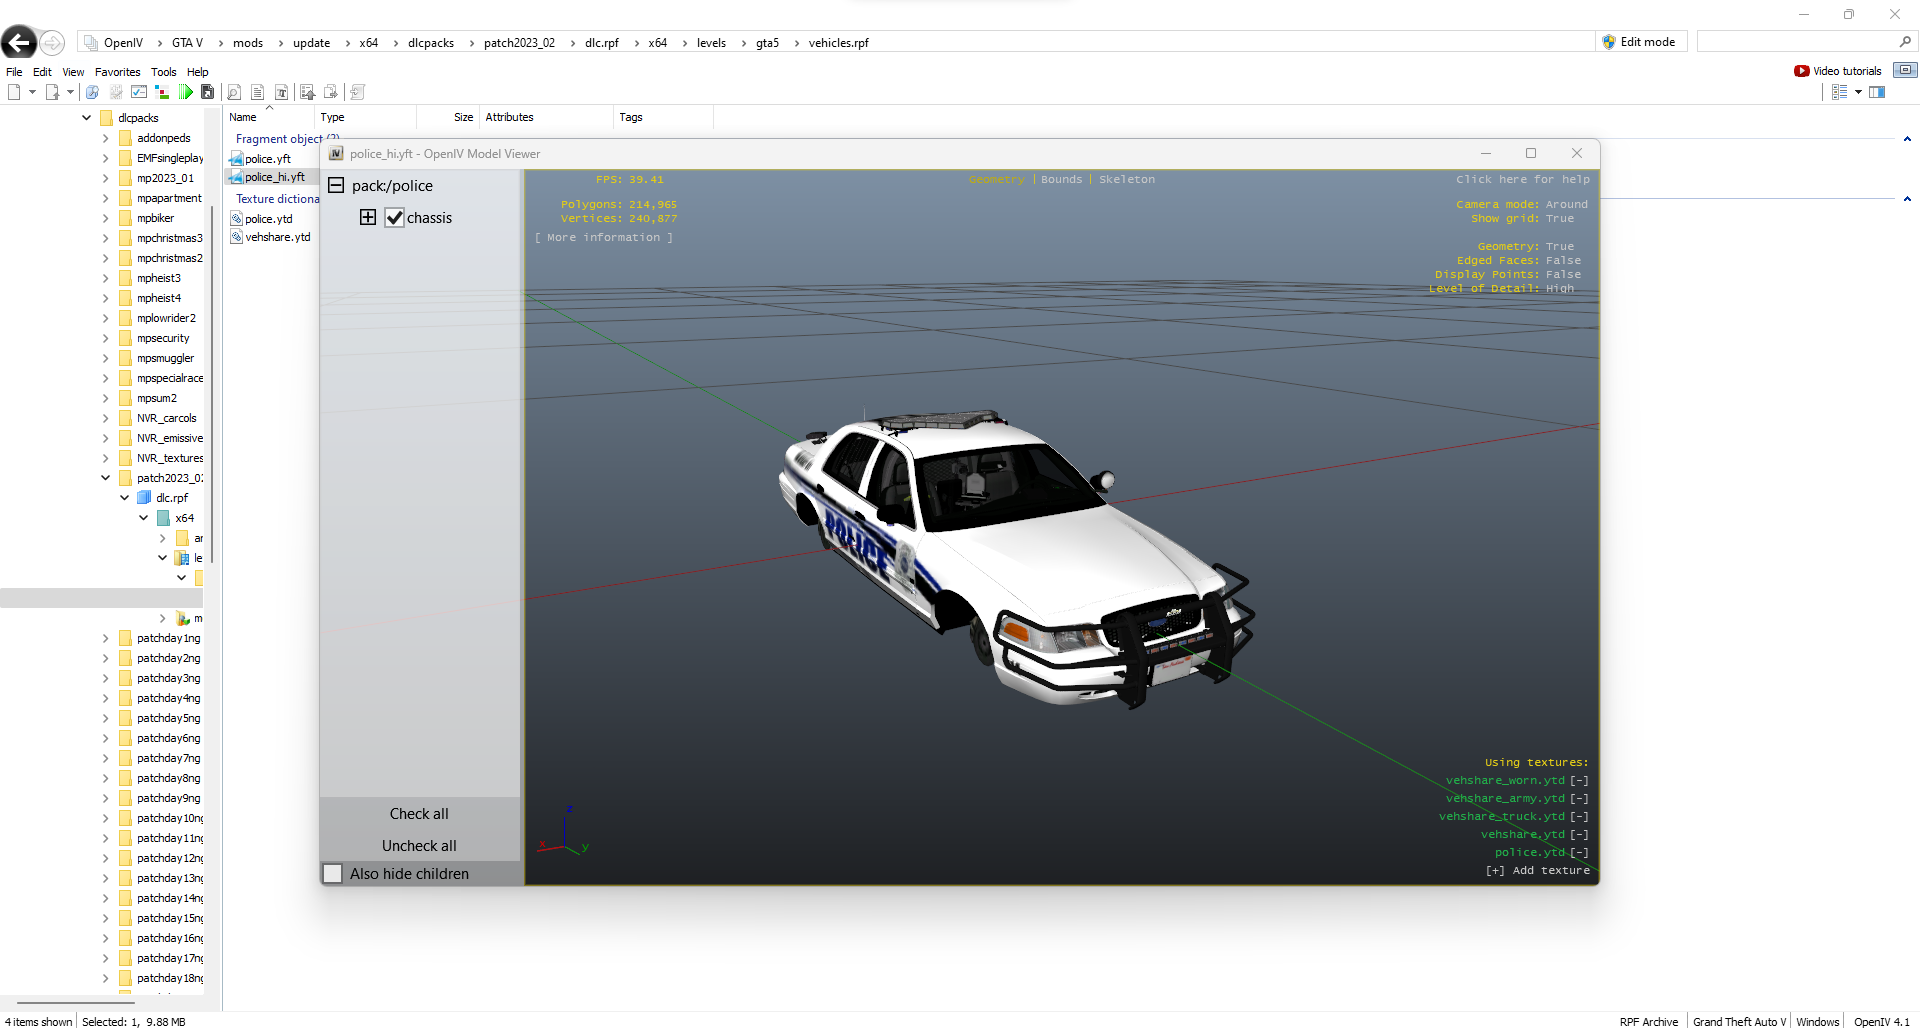The image size is (1920, 1031).
Task: Enable Also hide children checkbox
Action: coord(334,873)
